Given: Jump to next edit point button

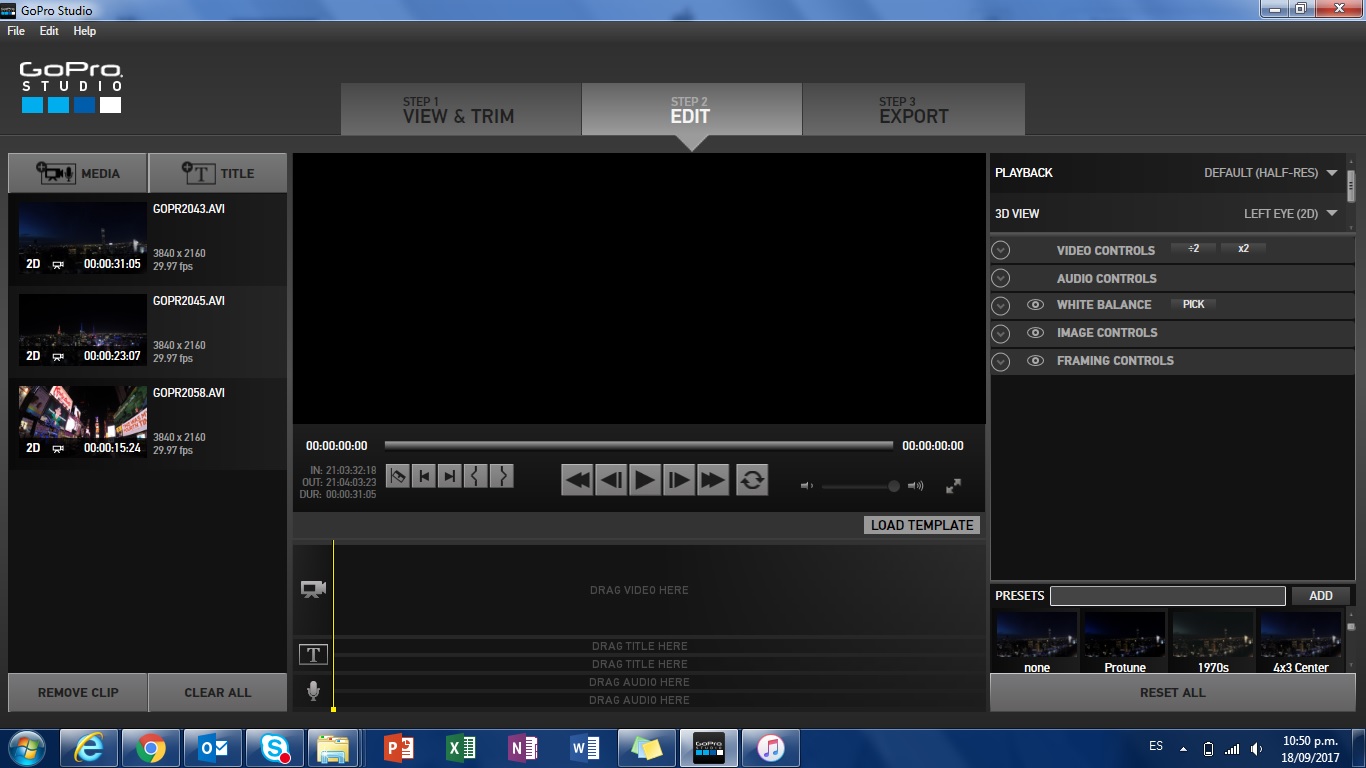Looking at the screenshot, I should pos(450,476).
